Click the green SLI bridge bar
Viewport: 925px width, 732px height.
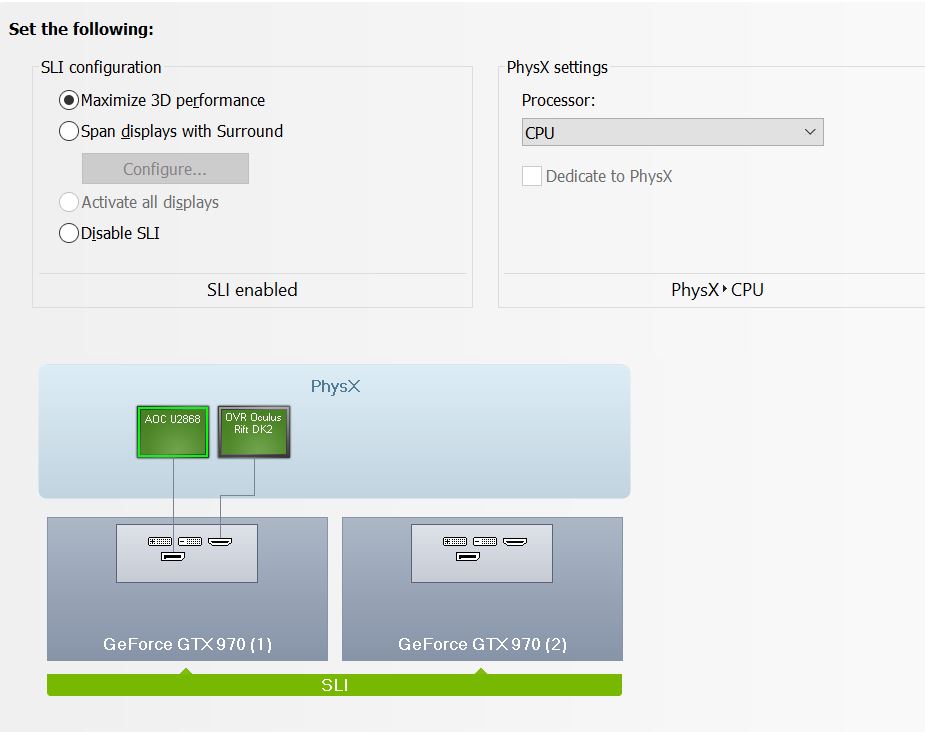pos(334,685)
